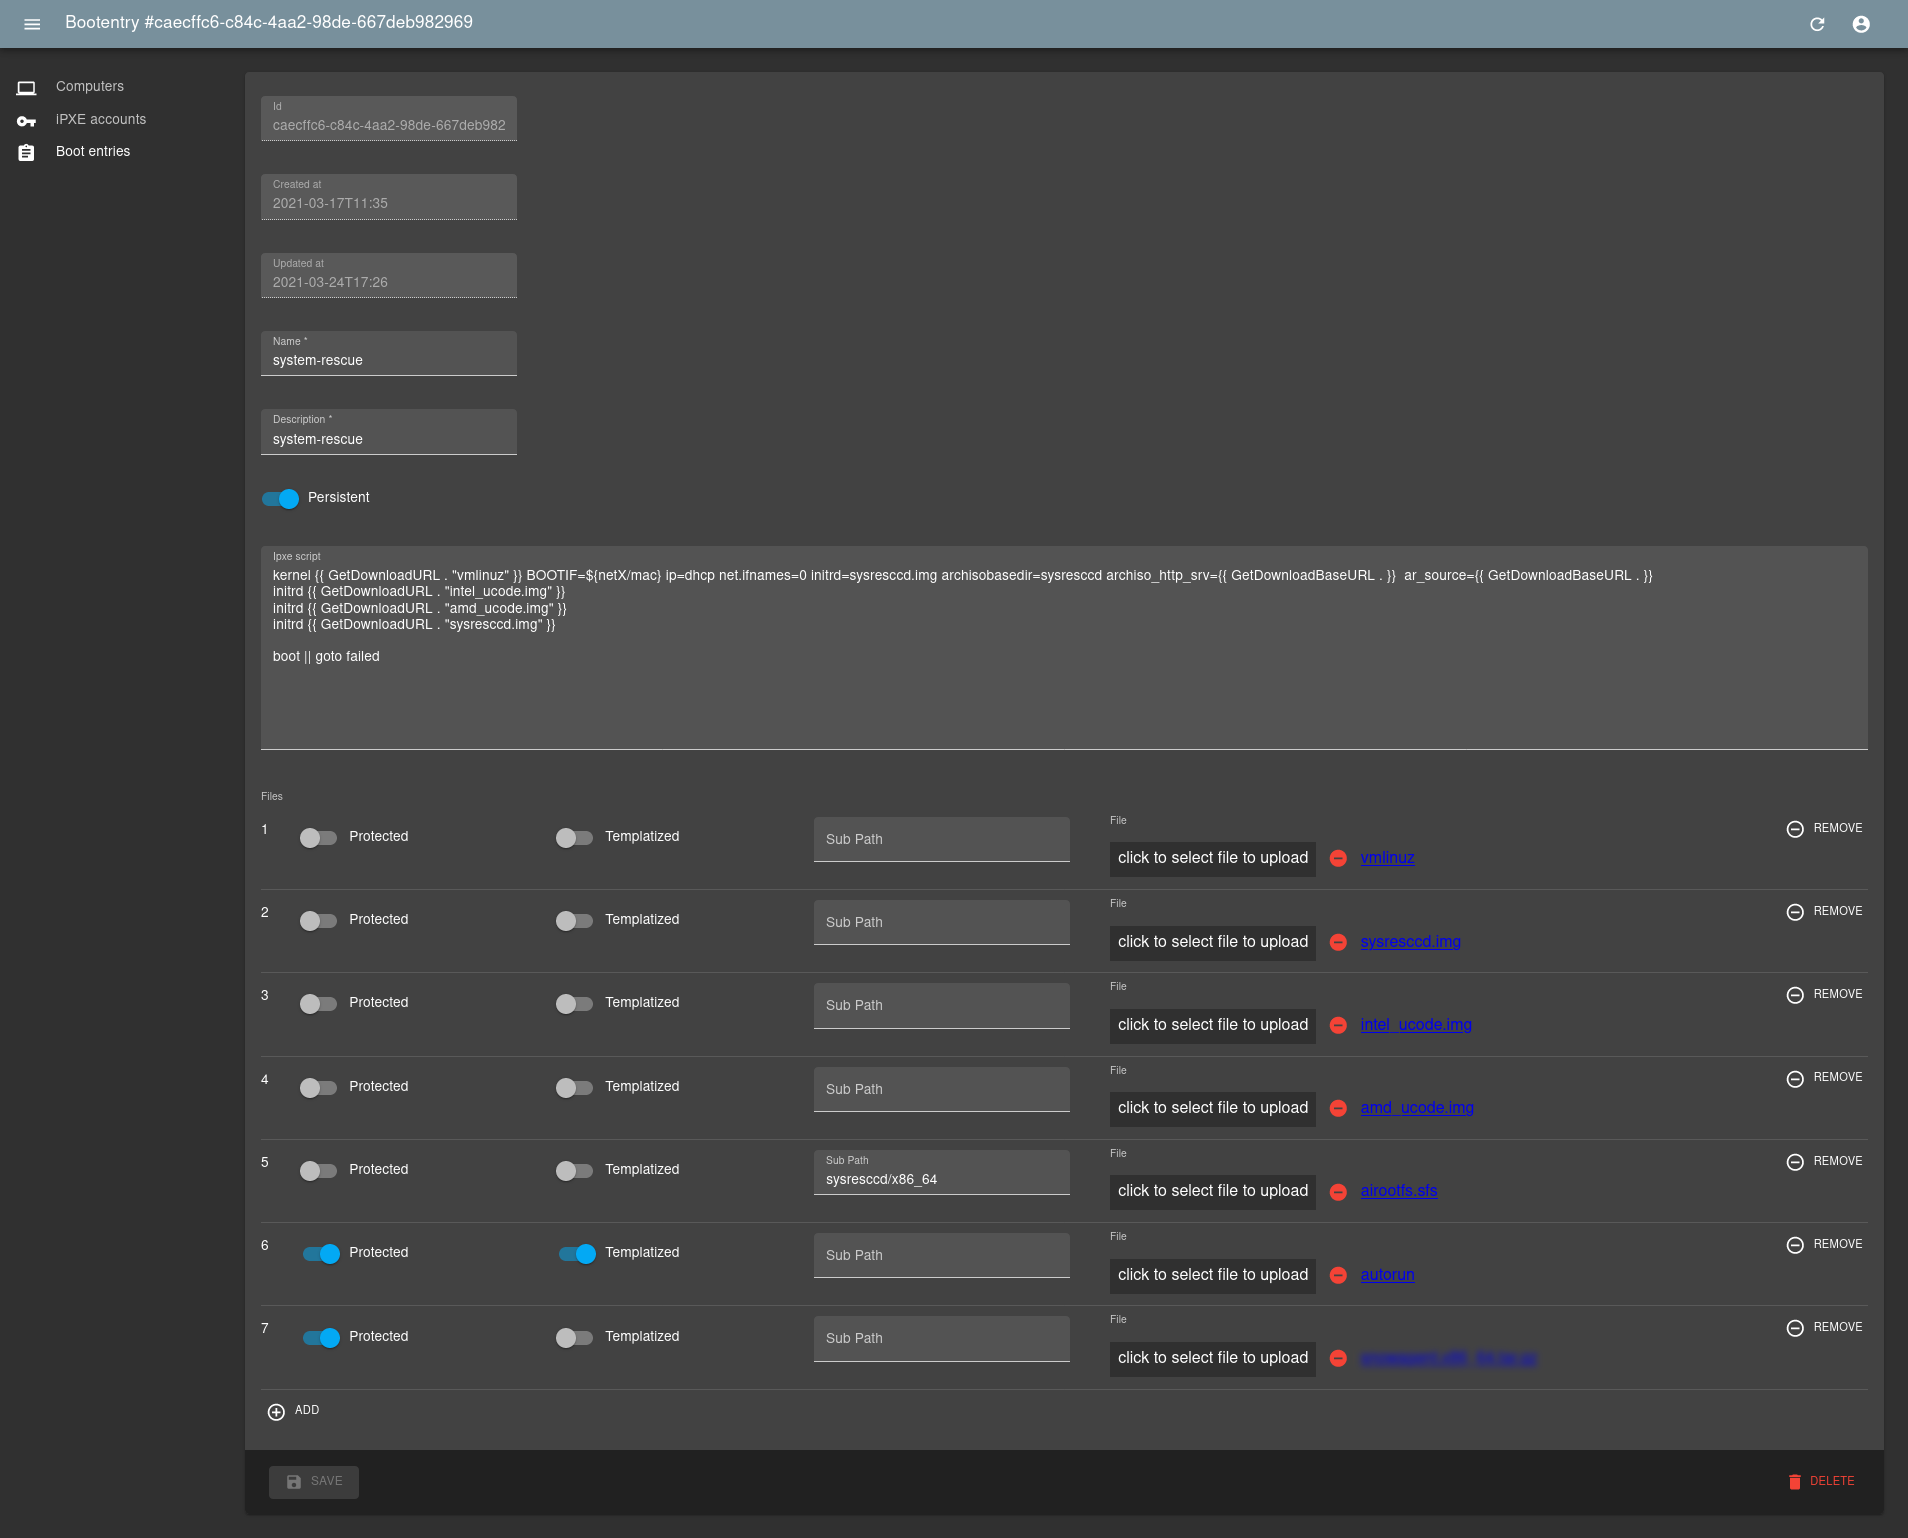This screenshot has width=1908, height=1538.
Task: Remove uploaded airootfs.sfs via red icon
Action: [x=1338, y=1192]
